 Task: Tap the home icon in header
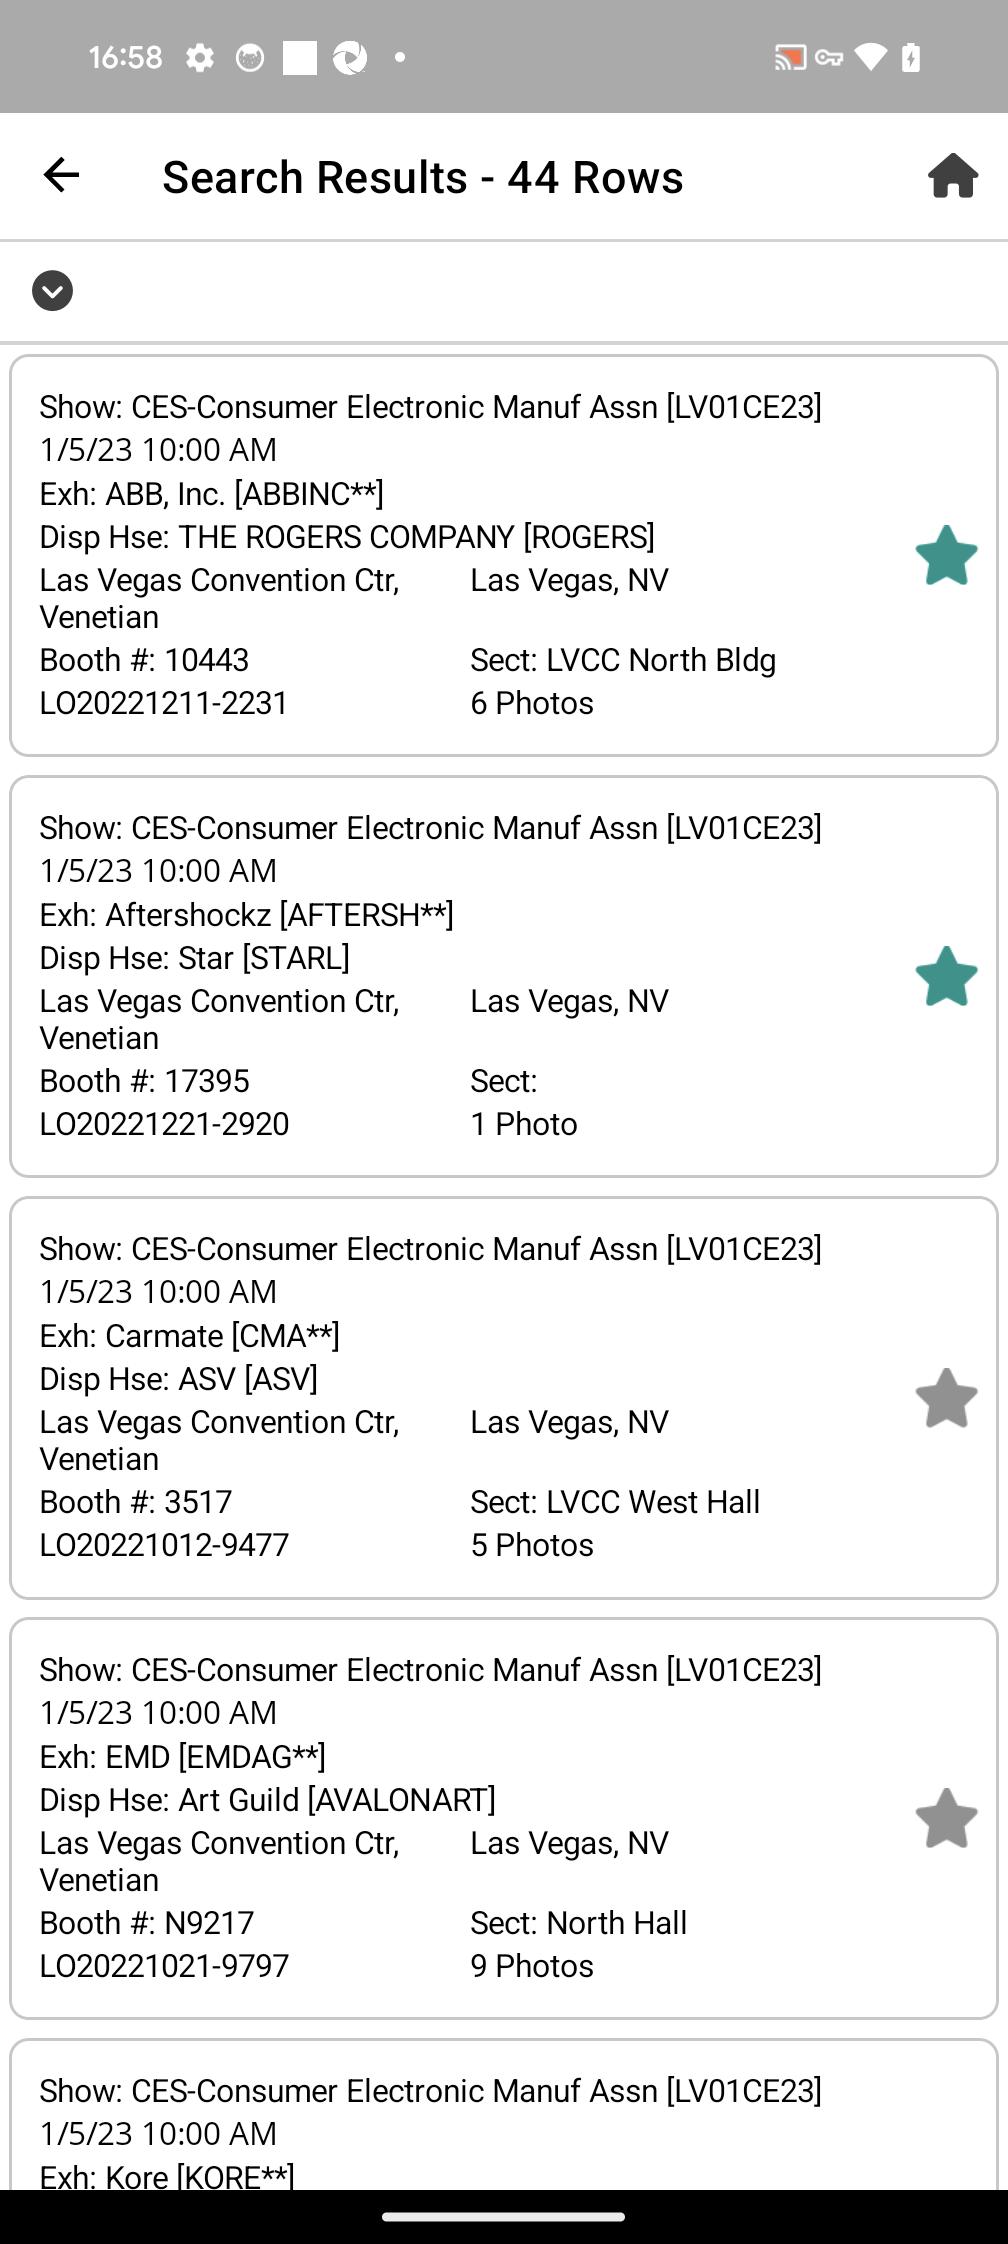[952, 176]
